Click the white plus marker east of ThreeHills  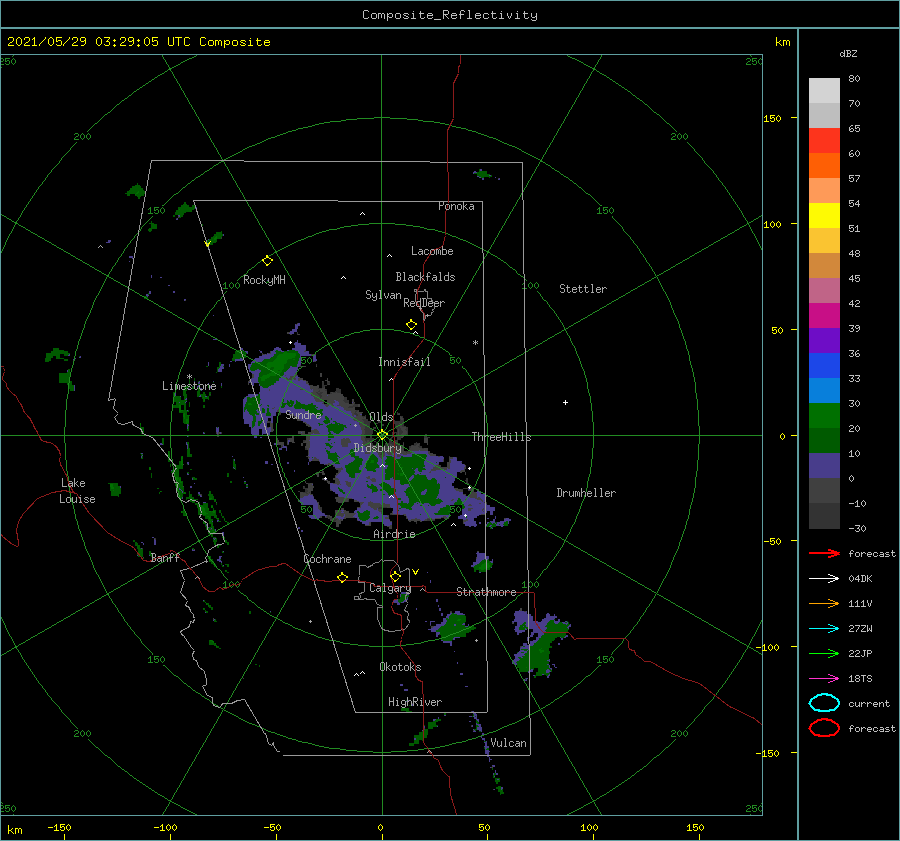pos(565,402)
